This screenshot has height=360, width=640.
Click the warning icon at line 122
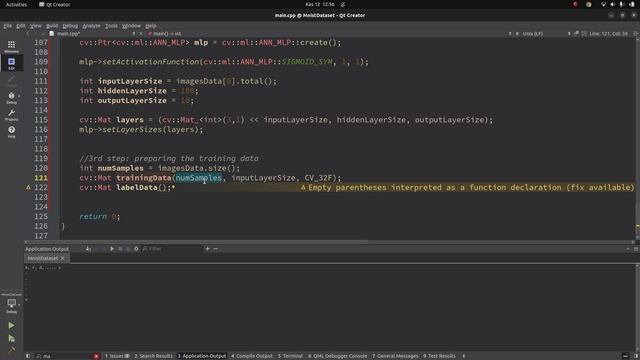coord(28,187)
